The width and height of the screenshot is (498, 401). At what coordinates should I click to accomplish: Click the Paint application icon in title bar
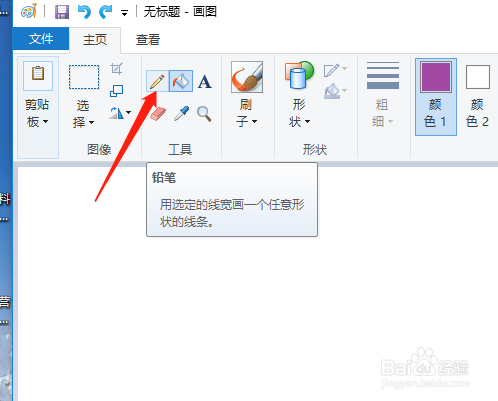pyautogui.click(x=29, y=12)
